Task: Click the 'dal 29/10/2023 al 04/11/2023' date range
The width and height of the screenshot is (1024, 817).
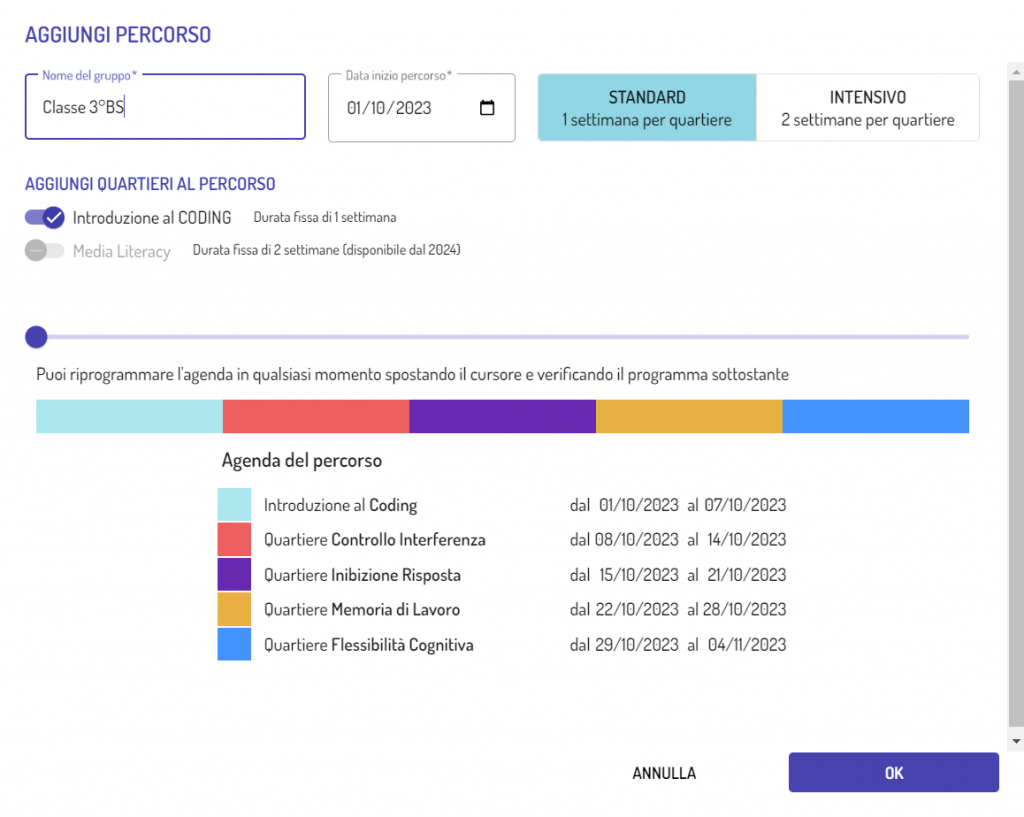Action: point(678,645)
